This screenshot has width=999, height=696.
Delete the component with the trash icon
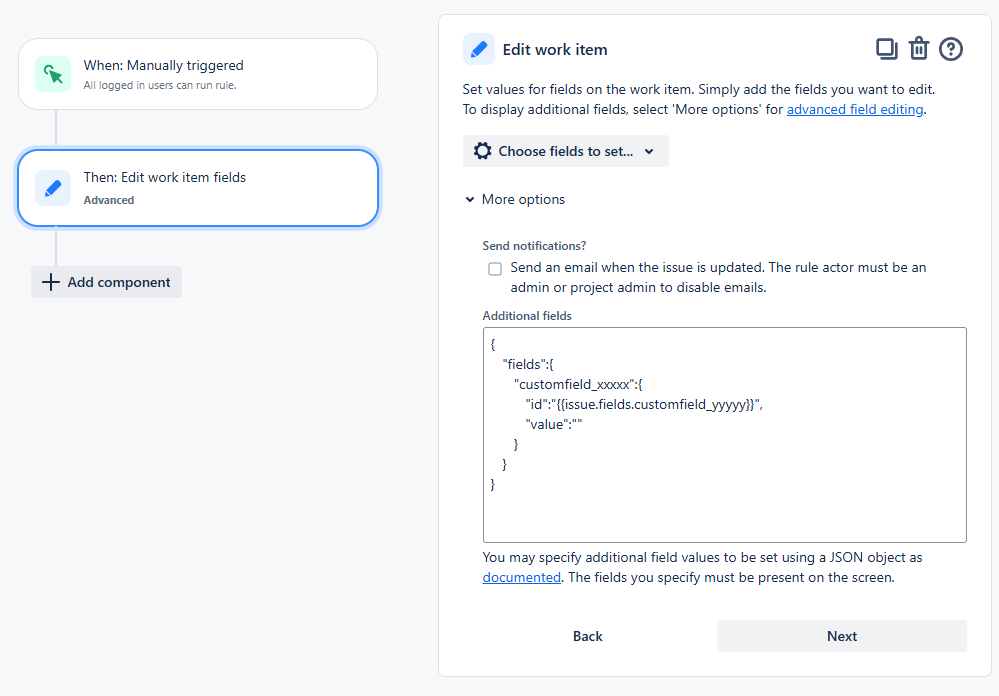click(918, 48)
